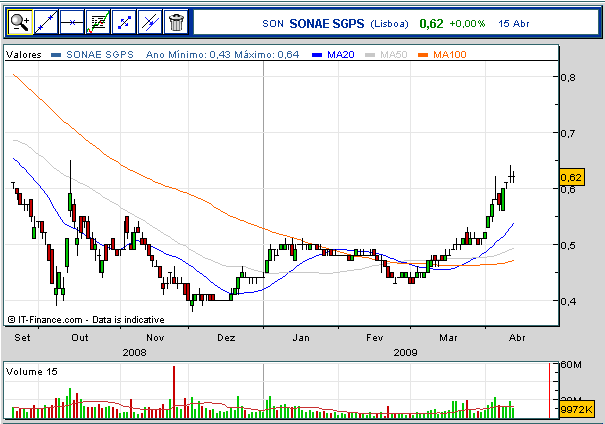Click the +0,00% change value
This screenshot has height=424, width=605.
tap(467, 24)
